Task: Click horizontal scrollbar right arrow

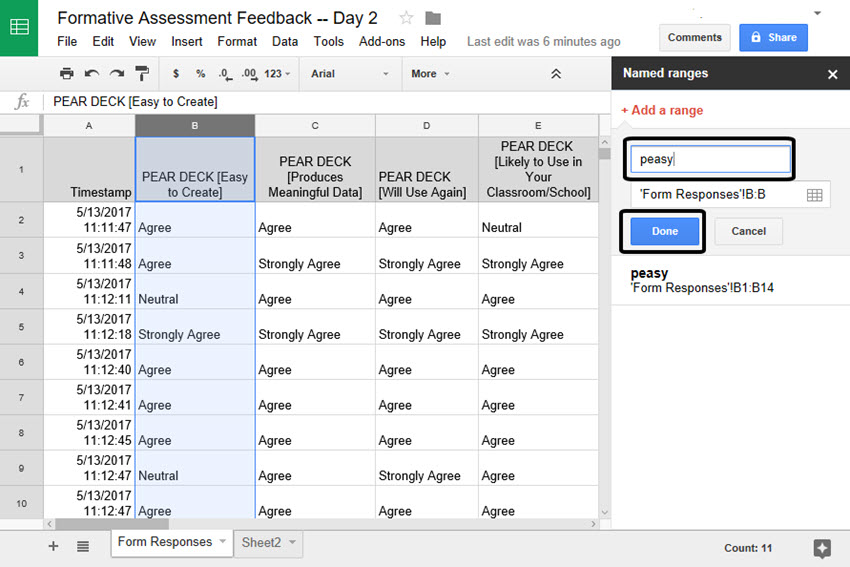Action: coord(593,524)
